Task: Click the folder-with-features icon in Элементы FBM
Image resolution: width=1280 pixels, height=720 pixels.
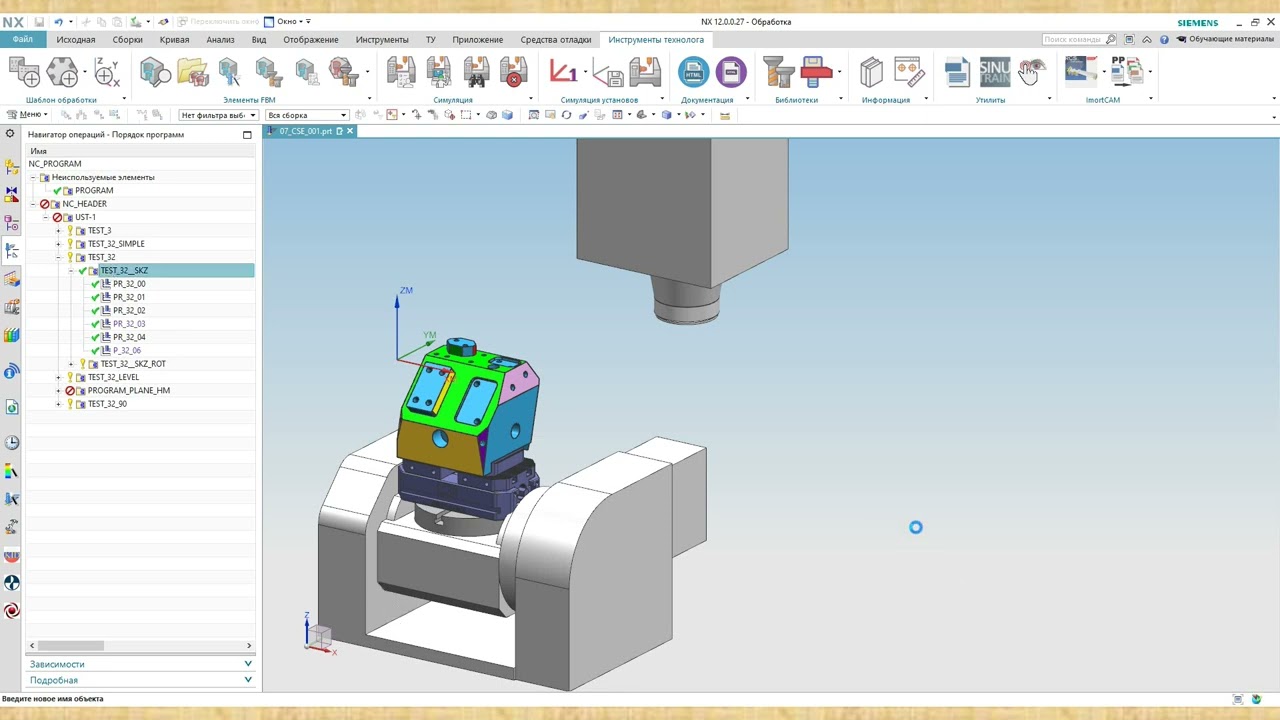Action: (192, 72)
